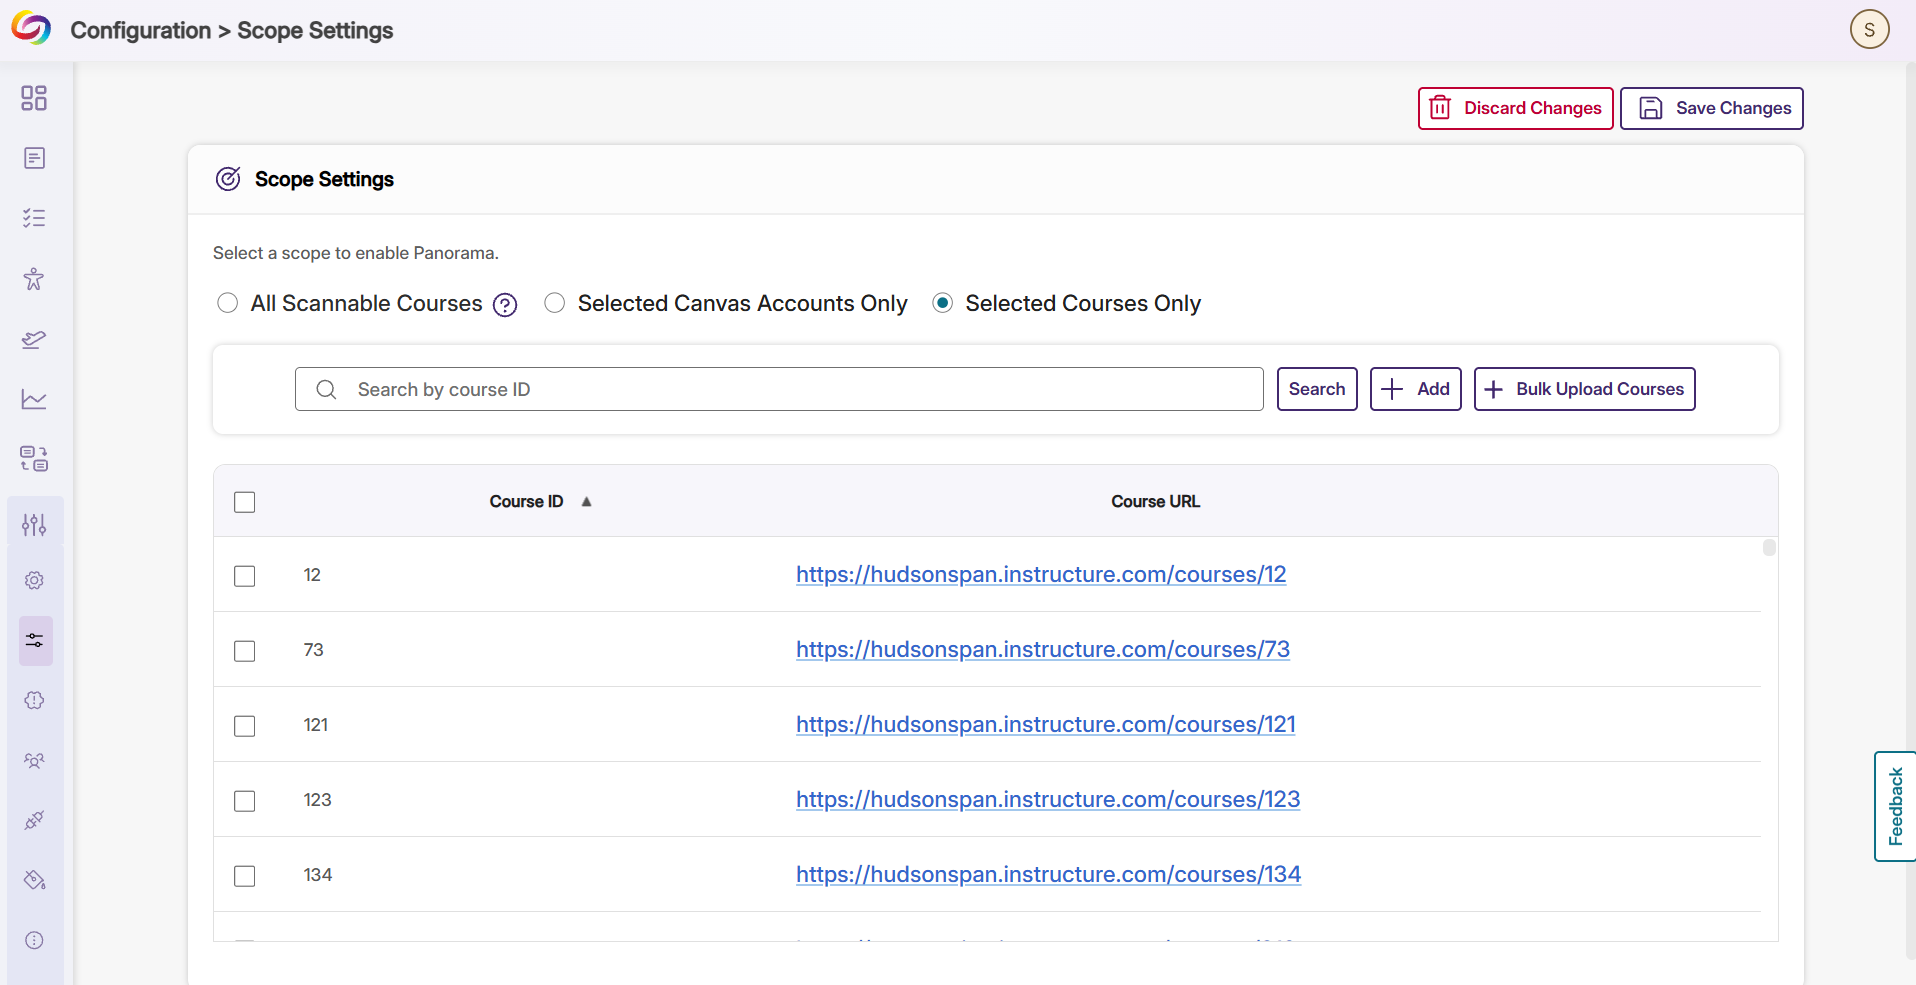Click the magnifier icon in search field
The image size is (1916, 985).
326,389
